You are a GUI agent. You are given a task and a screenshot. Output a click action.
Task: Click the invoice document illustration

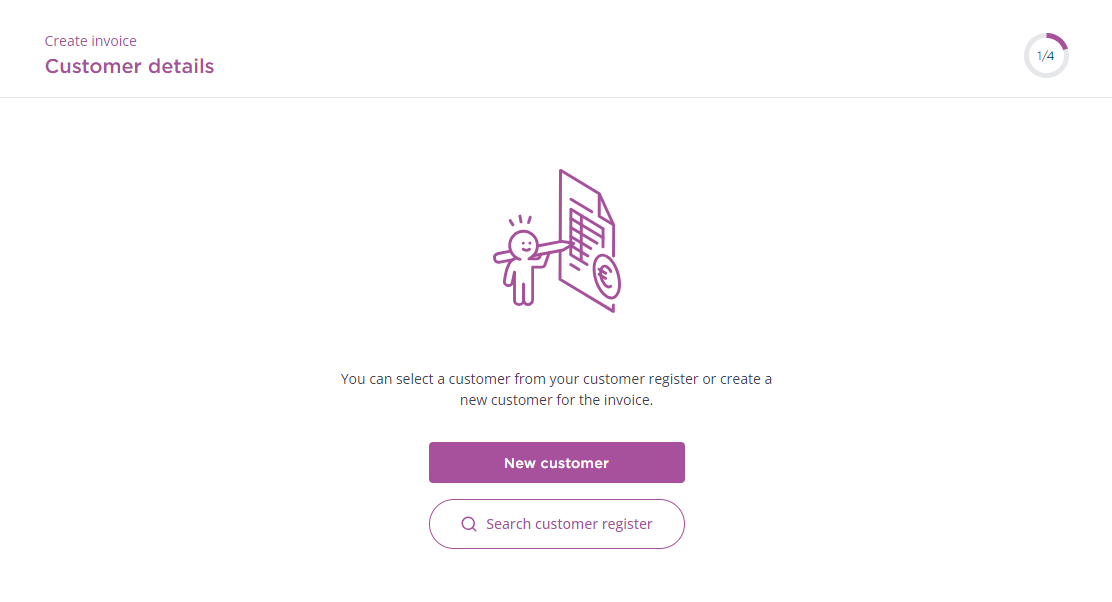[588, 241]
